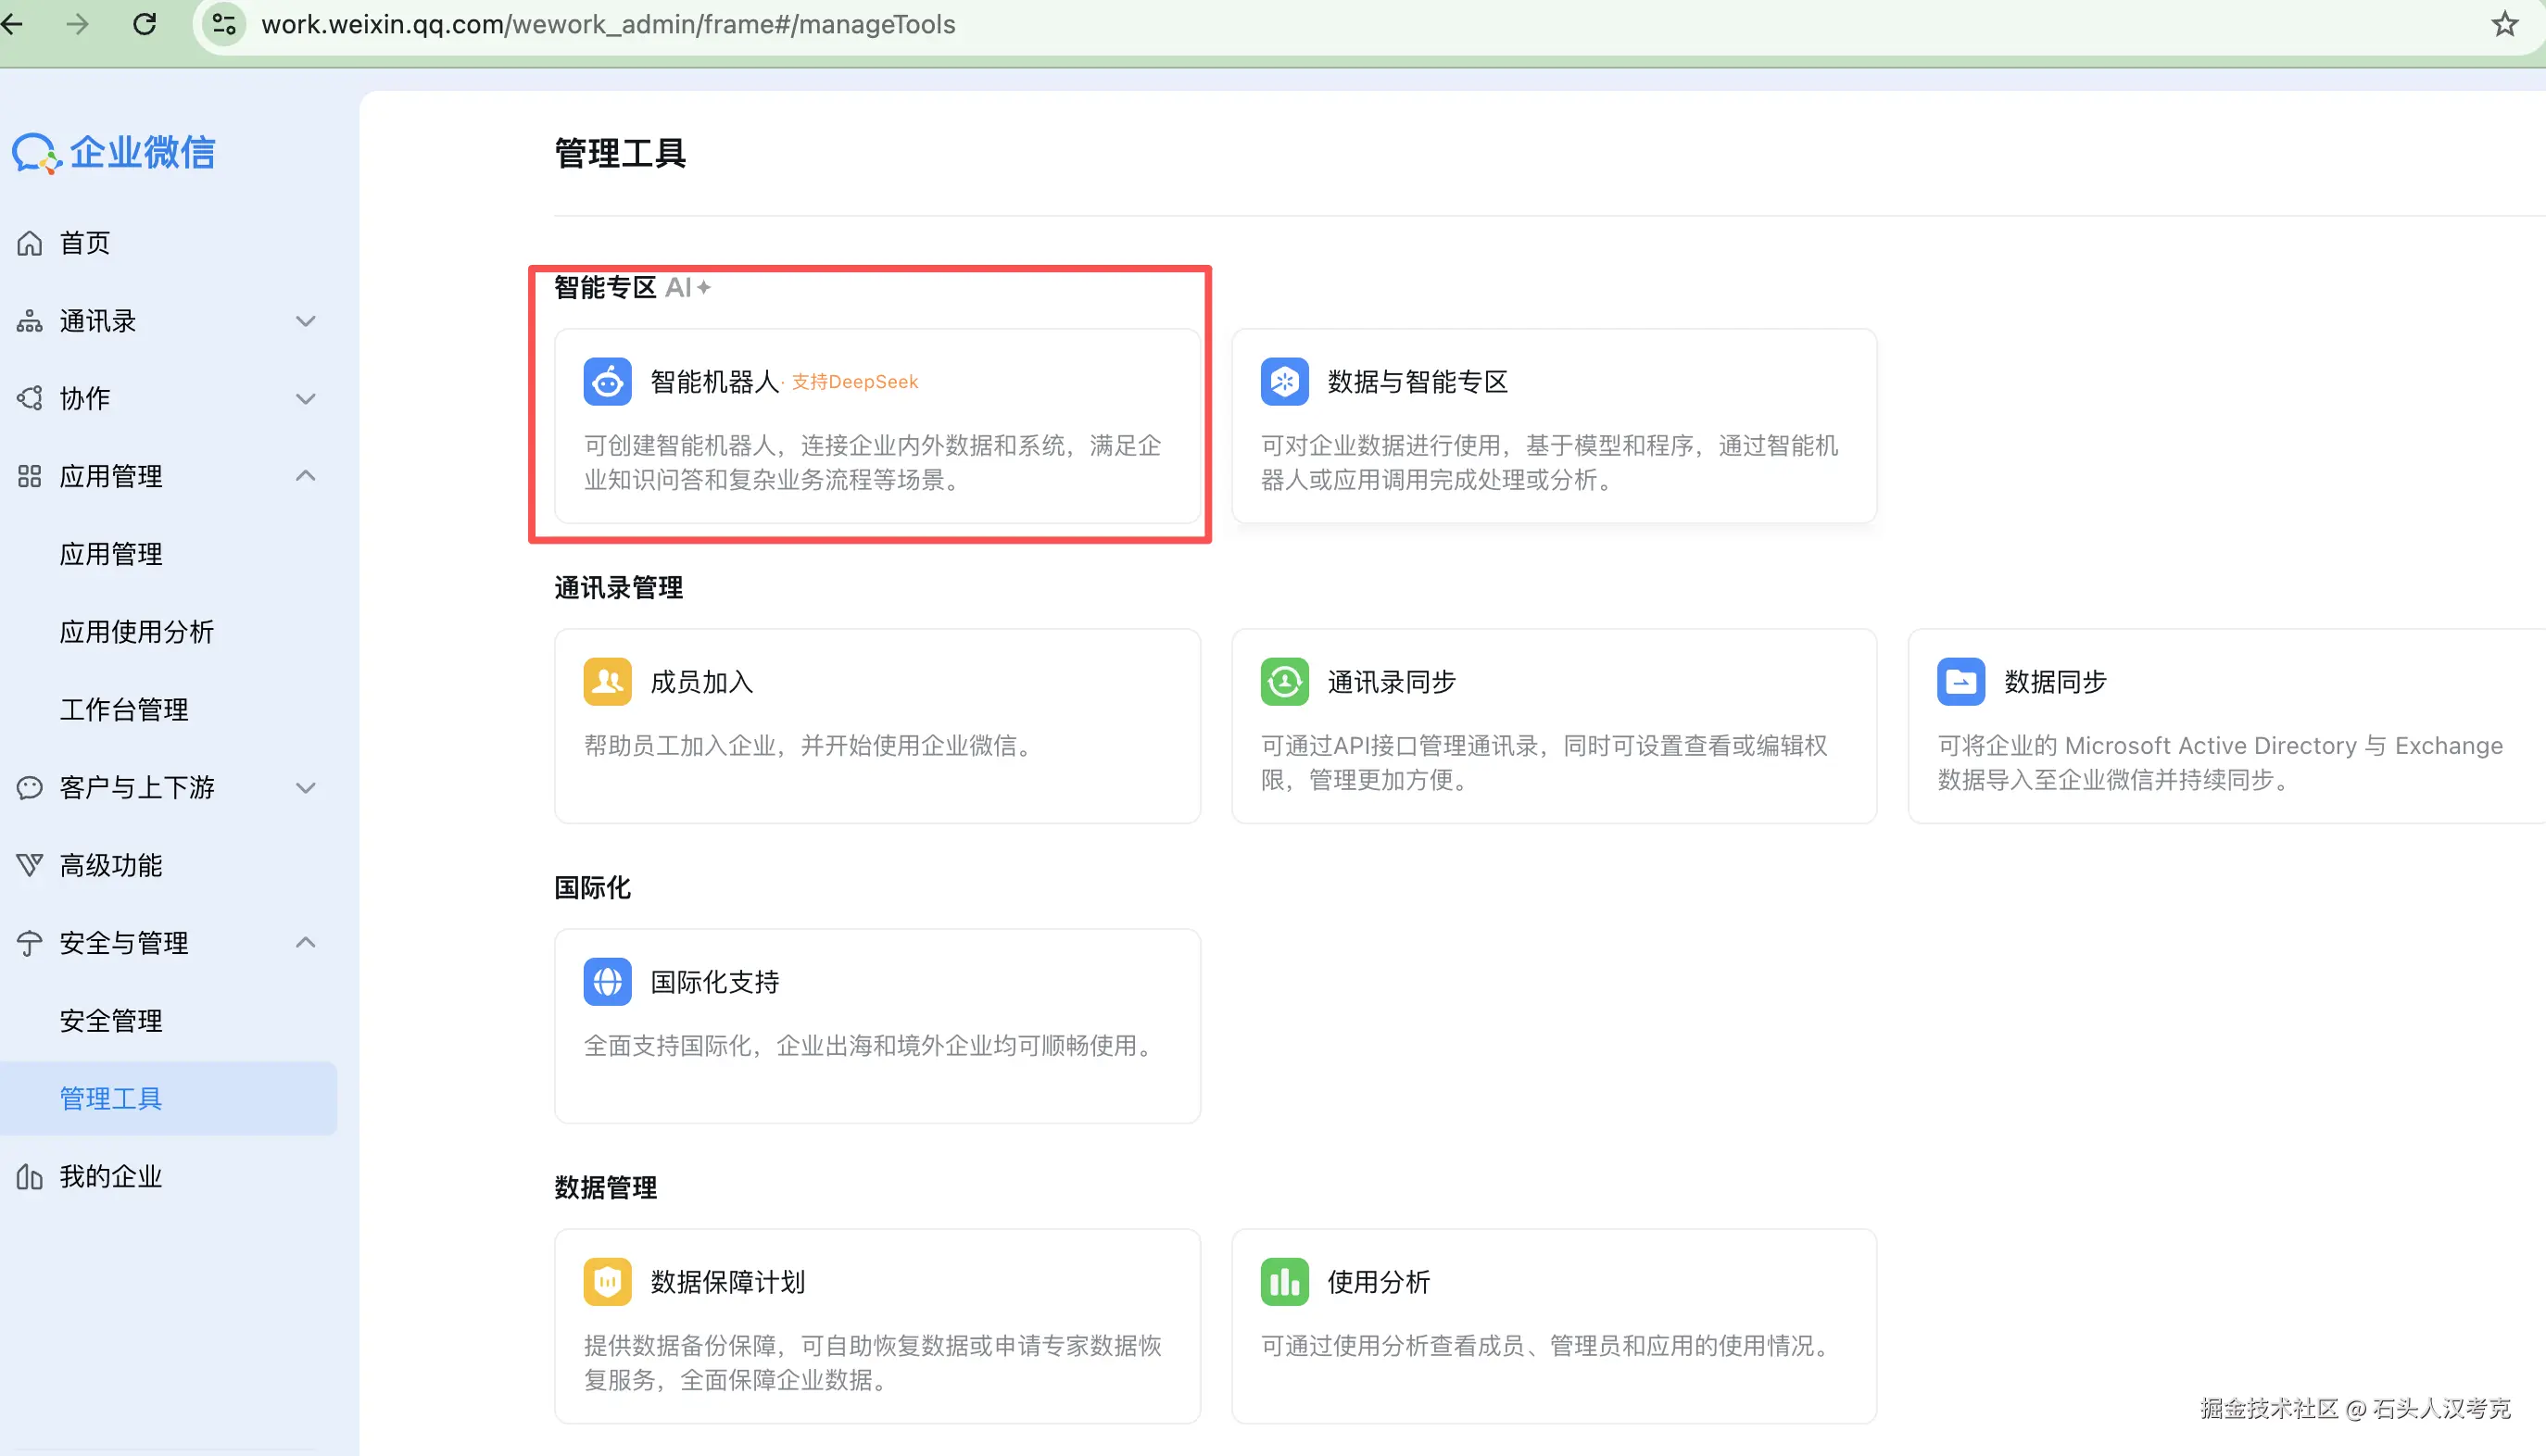Click the 数据同步 folder icon
This screenshot has width=2546, height=1456.
(1960, 681)
